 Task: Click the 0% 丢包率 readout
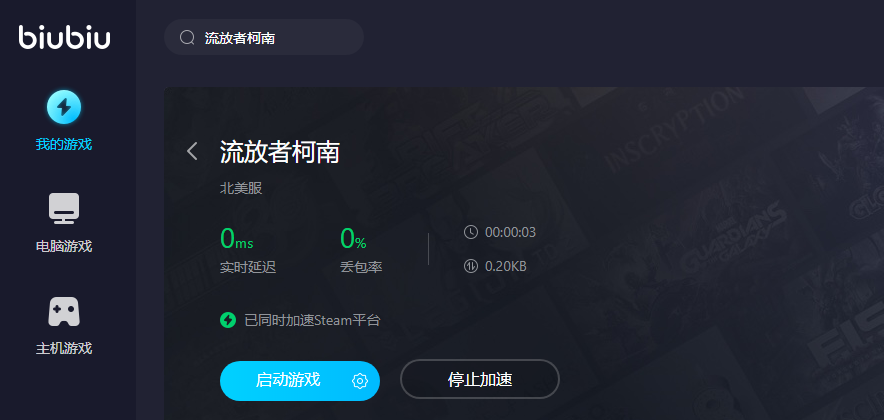coord(361,250)
